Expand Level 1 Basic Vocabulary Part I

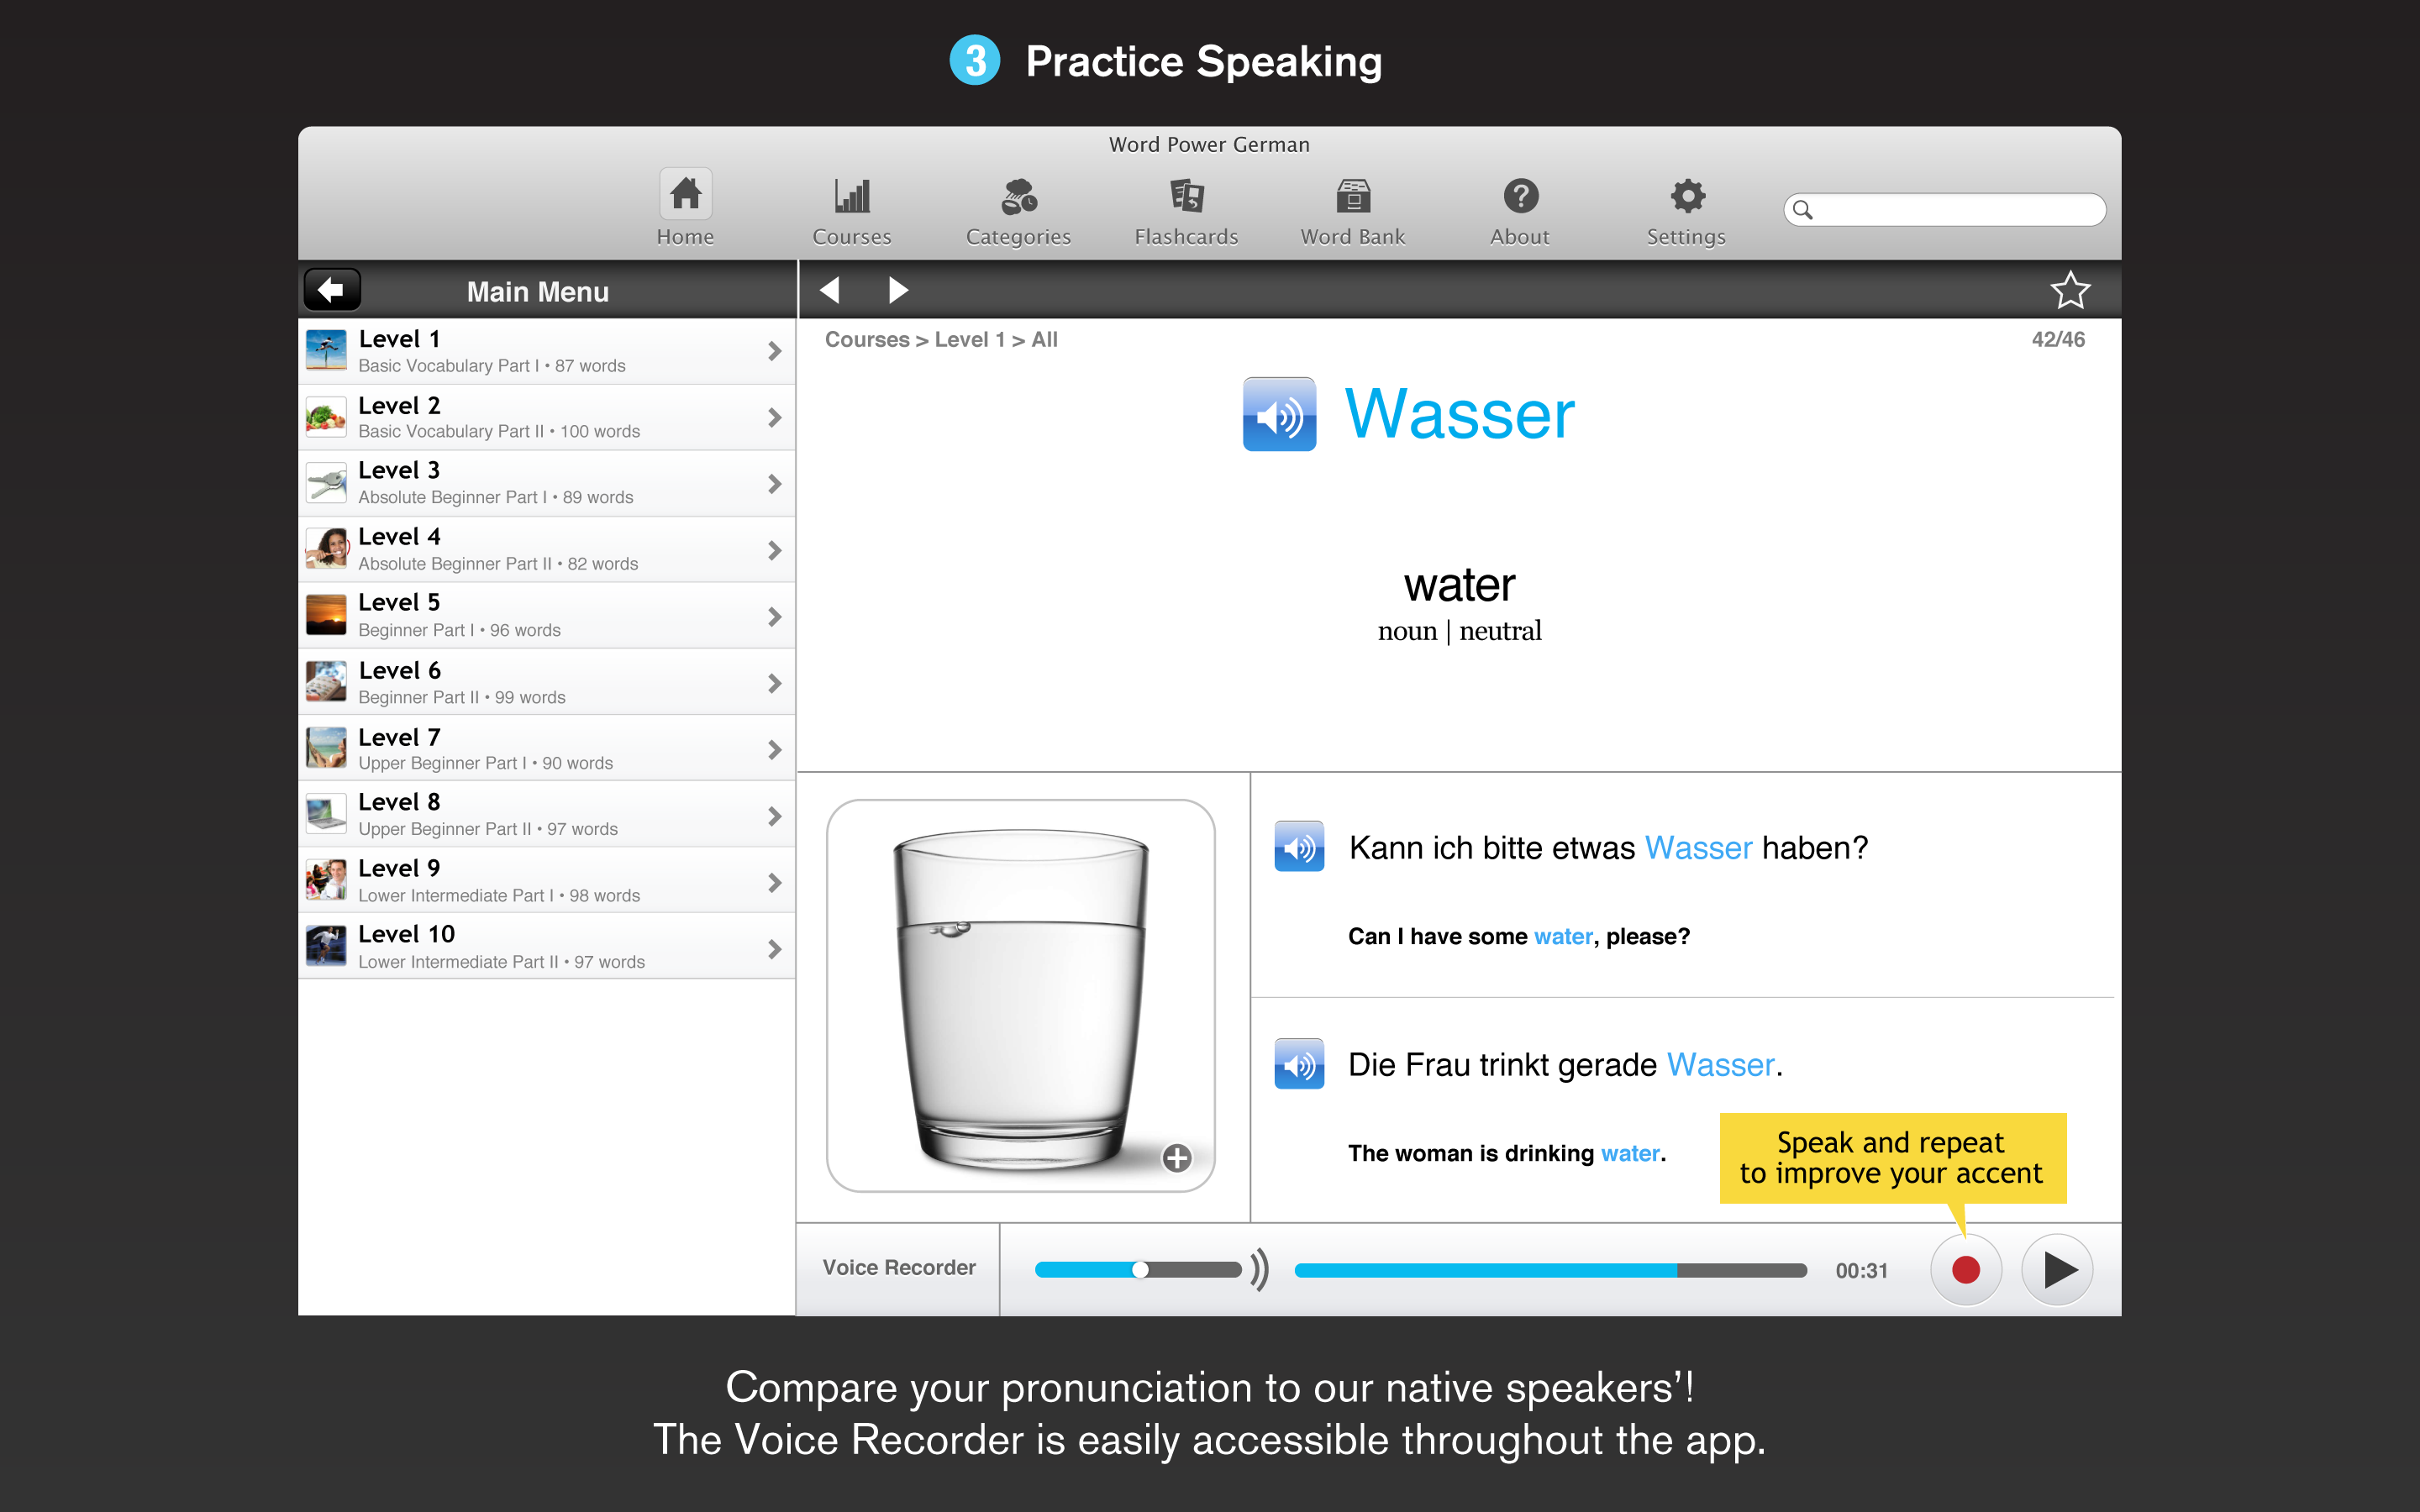click(x=777, y=352)
